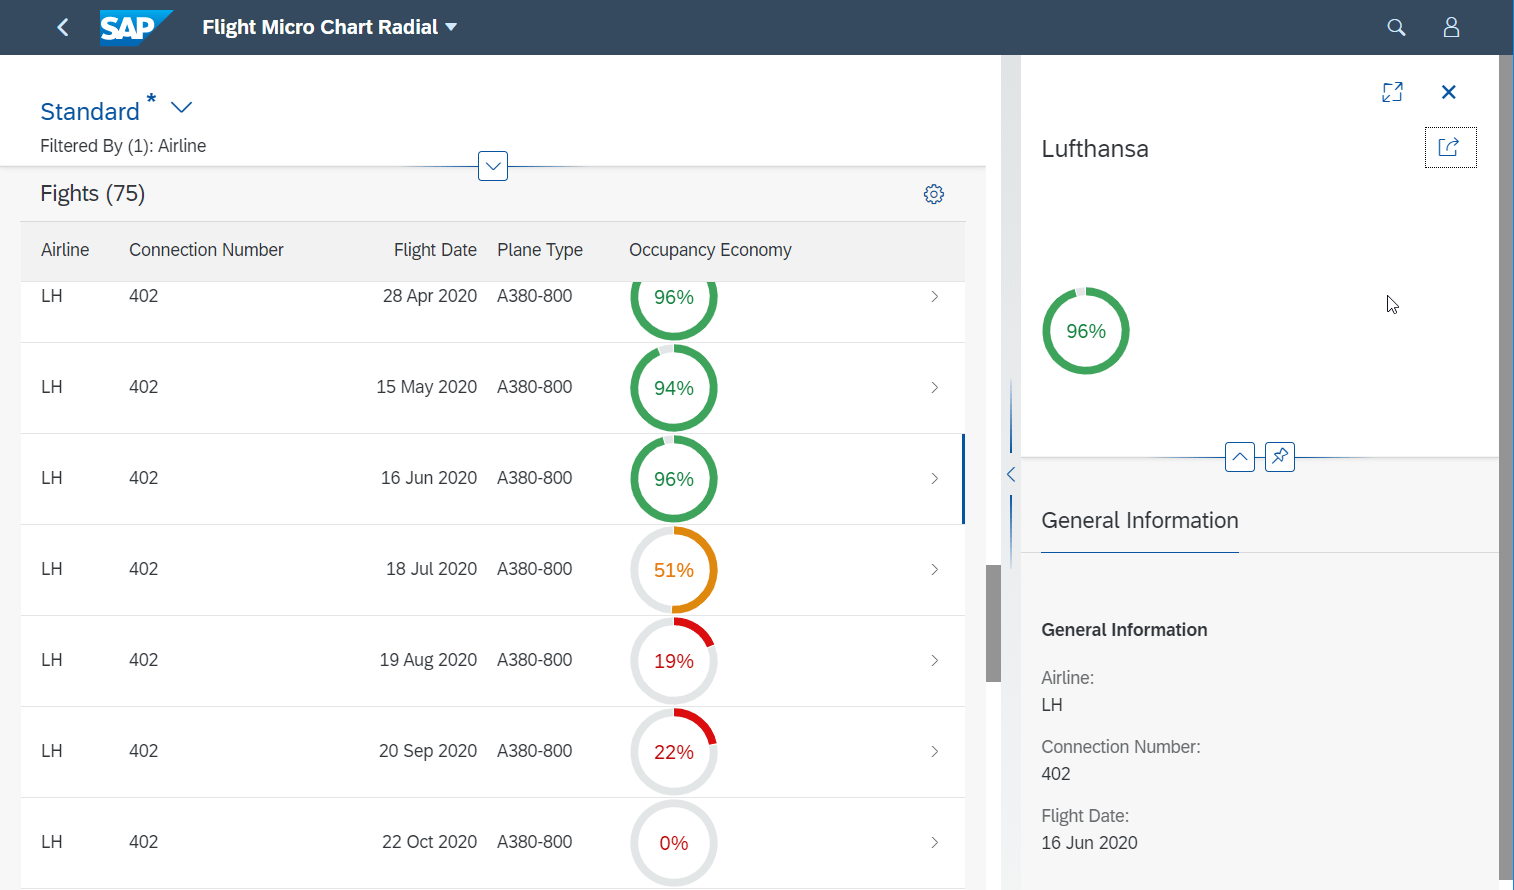
Task: Collapse the detail header using the up arrow
Action: click(x=1239, y=456)
